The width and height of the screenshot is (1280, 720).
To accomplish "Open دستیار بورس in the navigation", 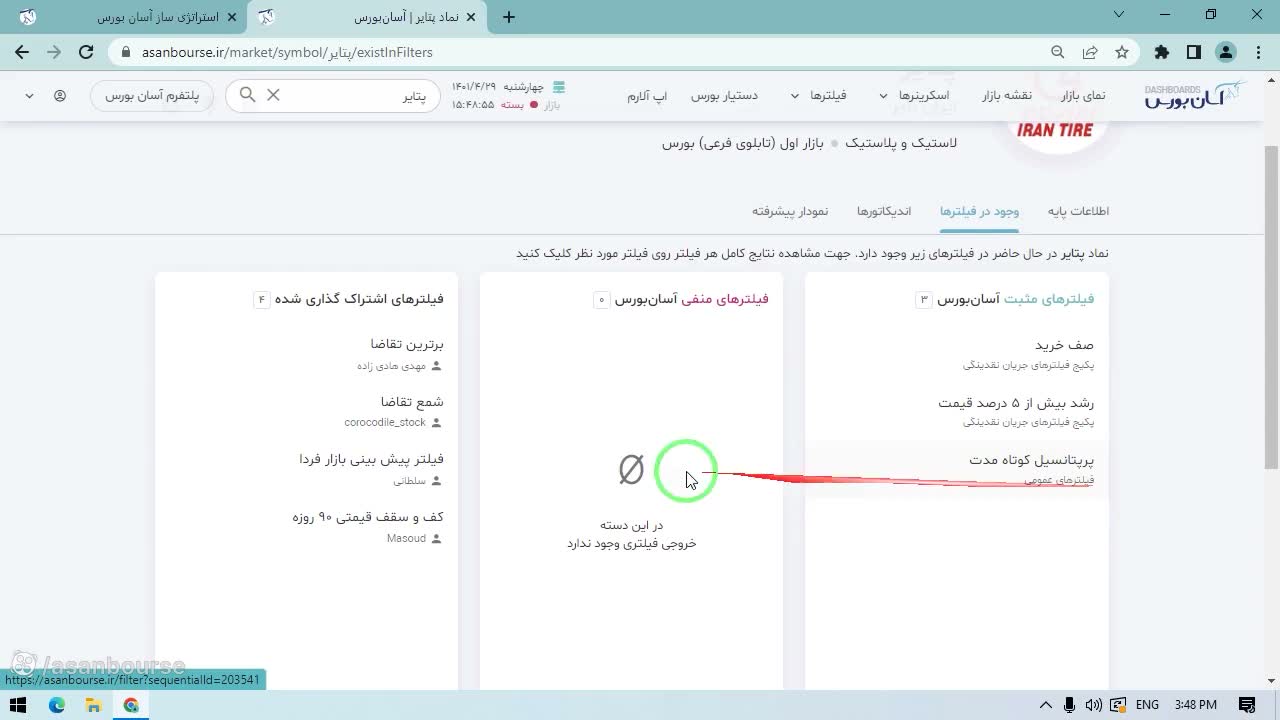I will [x=724, y=95].
